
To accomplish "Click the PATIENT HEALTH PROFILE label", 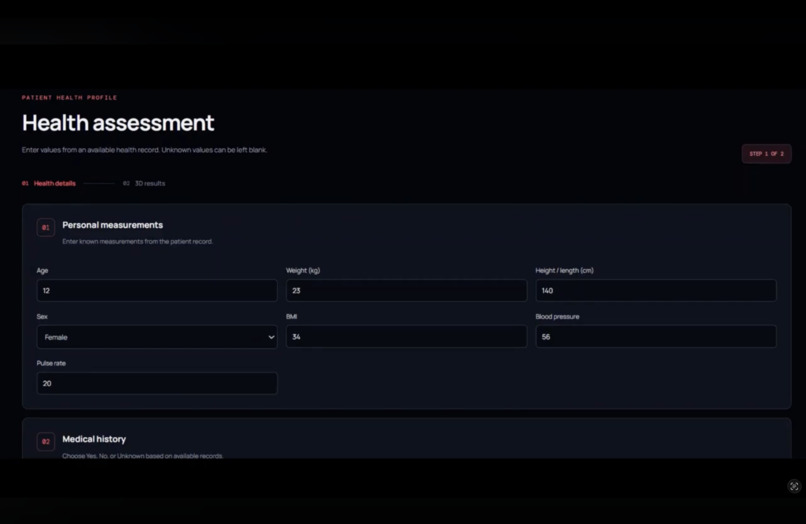I will pyautogui.click(x=69, y=98).
